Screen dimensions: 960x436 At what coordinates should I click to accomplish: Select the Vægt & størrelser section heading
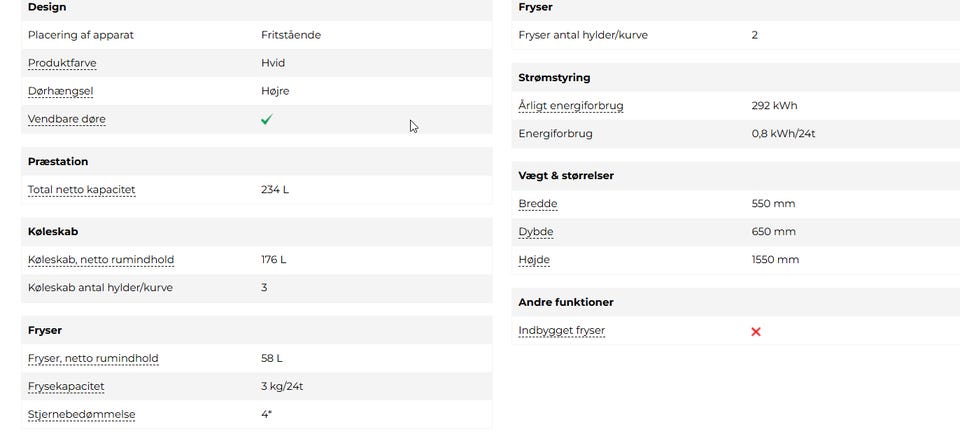pos(566,175)
